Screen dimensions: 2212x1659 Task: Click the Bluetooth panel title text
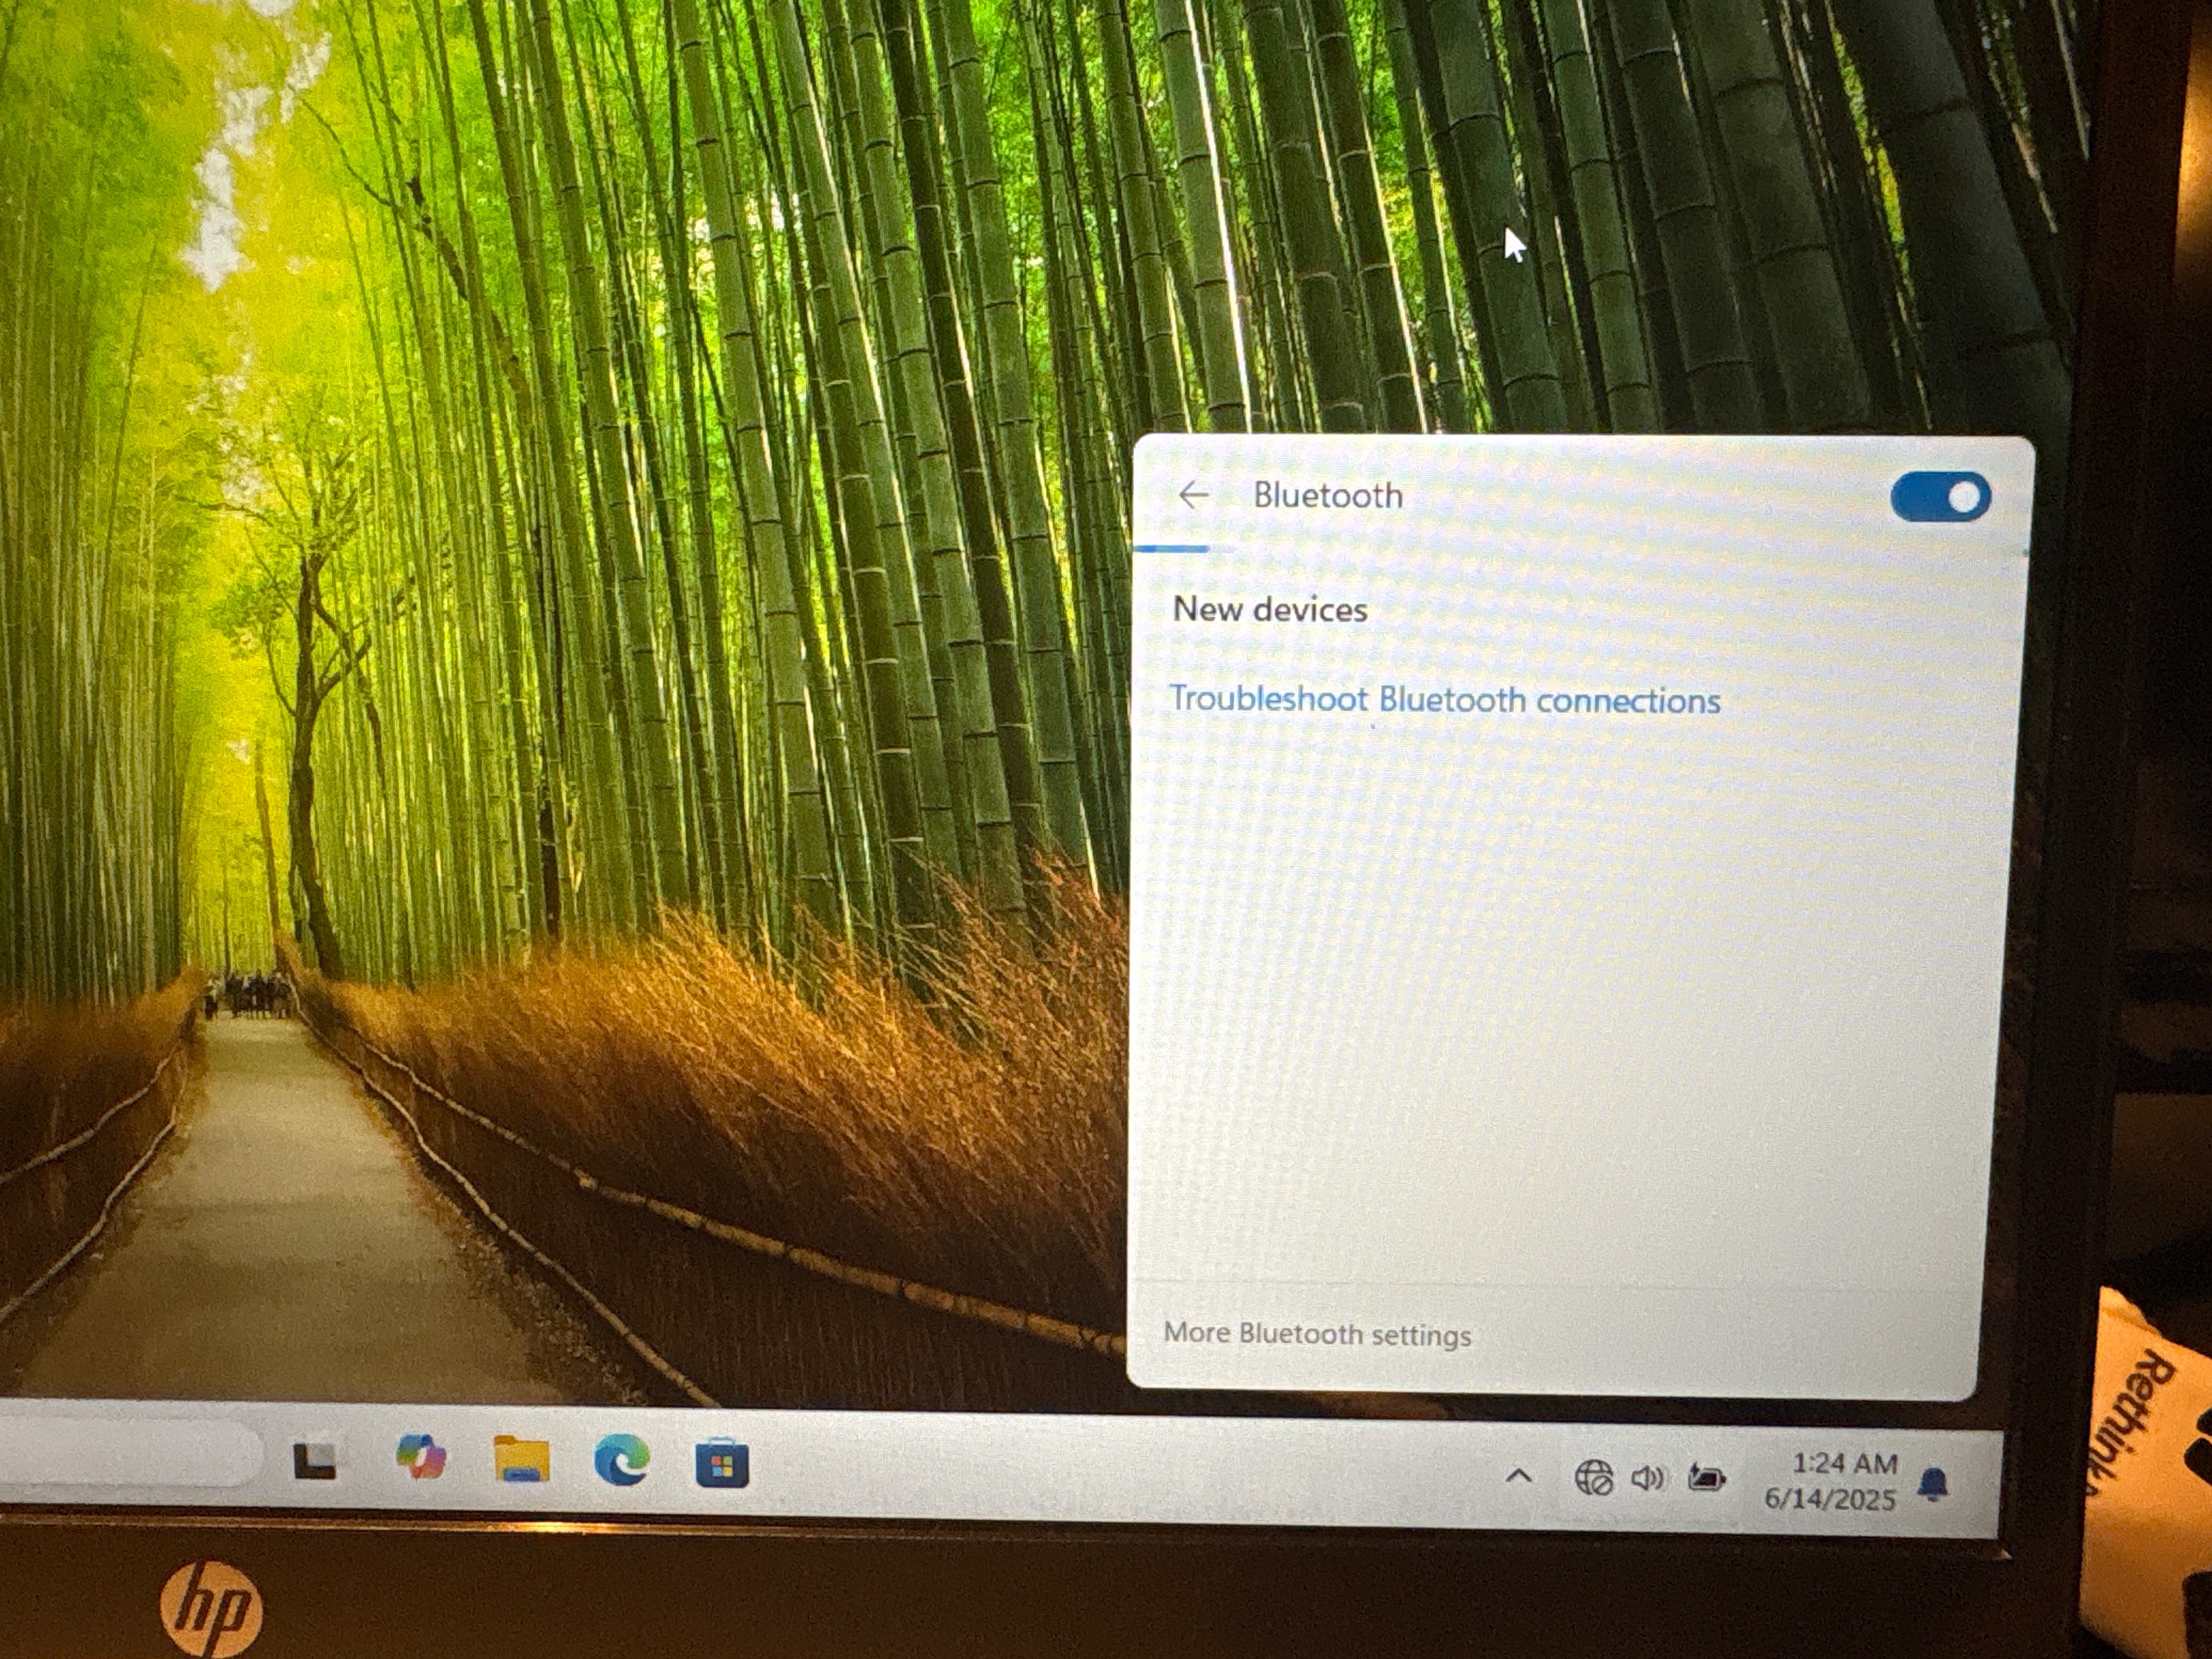[1328, 495]
